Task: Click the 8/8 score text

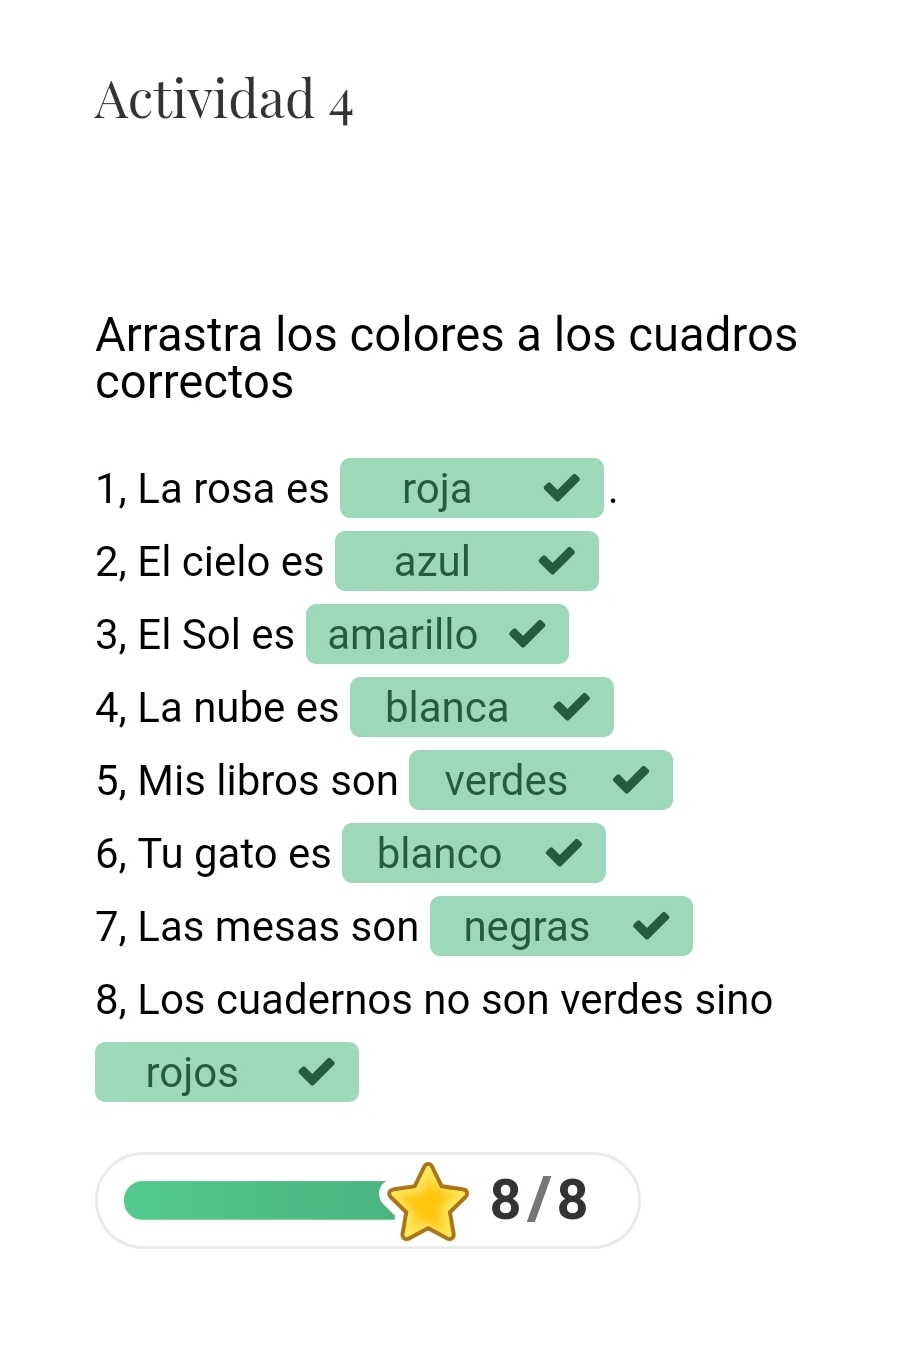Action: (x=539, y=1200)
